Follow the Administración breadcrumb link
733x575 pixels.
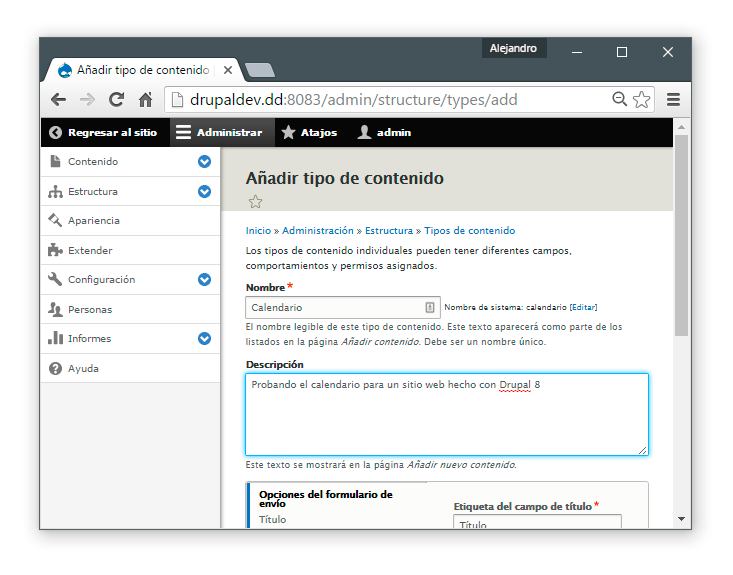tap(318, 230)
